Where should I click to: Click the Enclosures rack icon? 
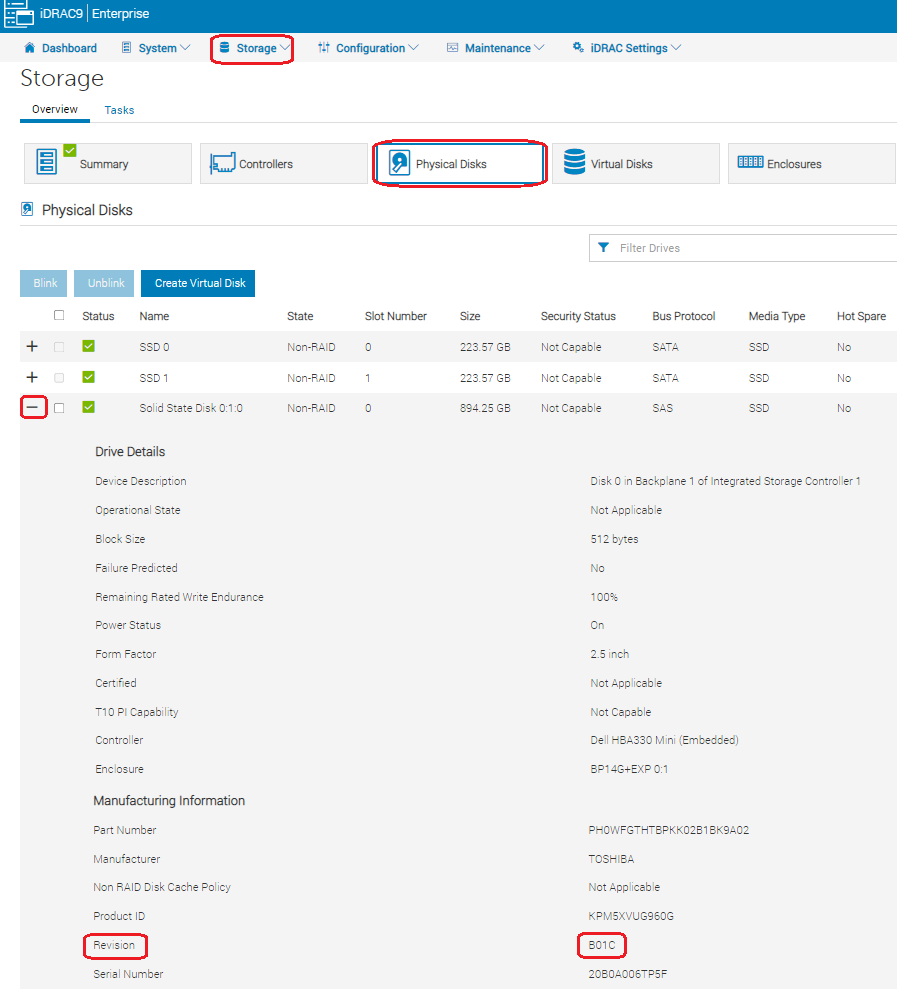point(750,162)
